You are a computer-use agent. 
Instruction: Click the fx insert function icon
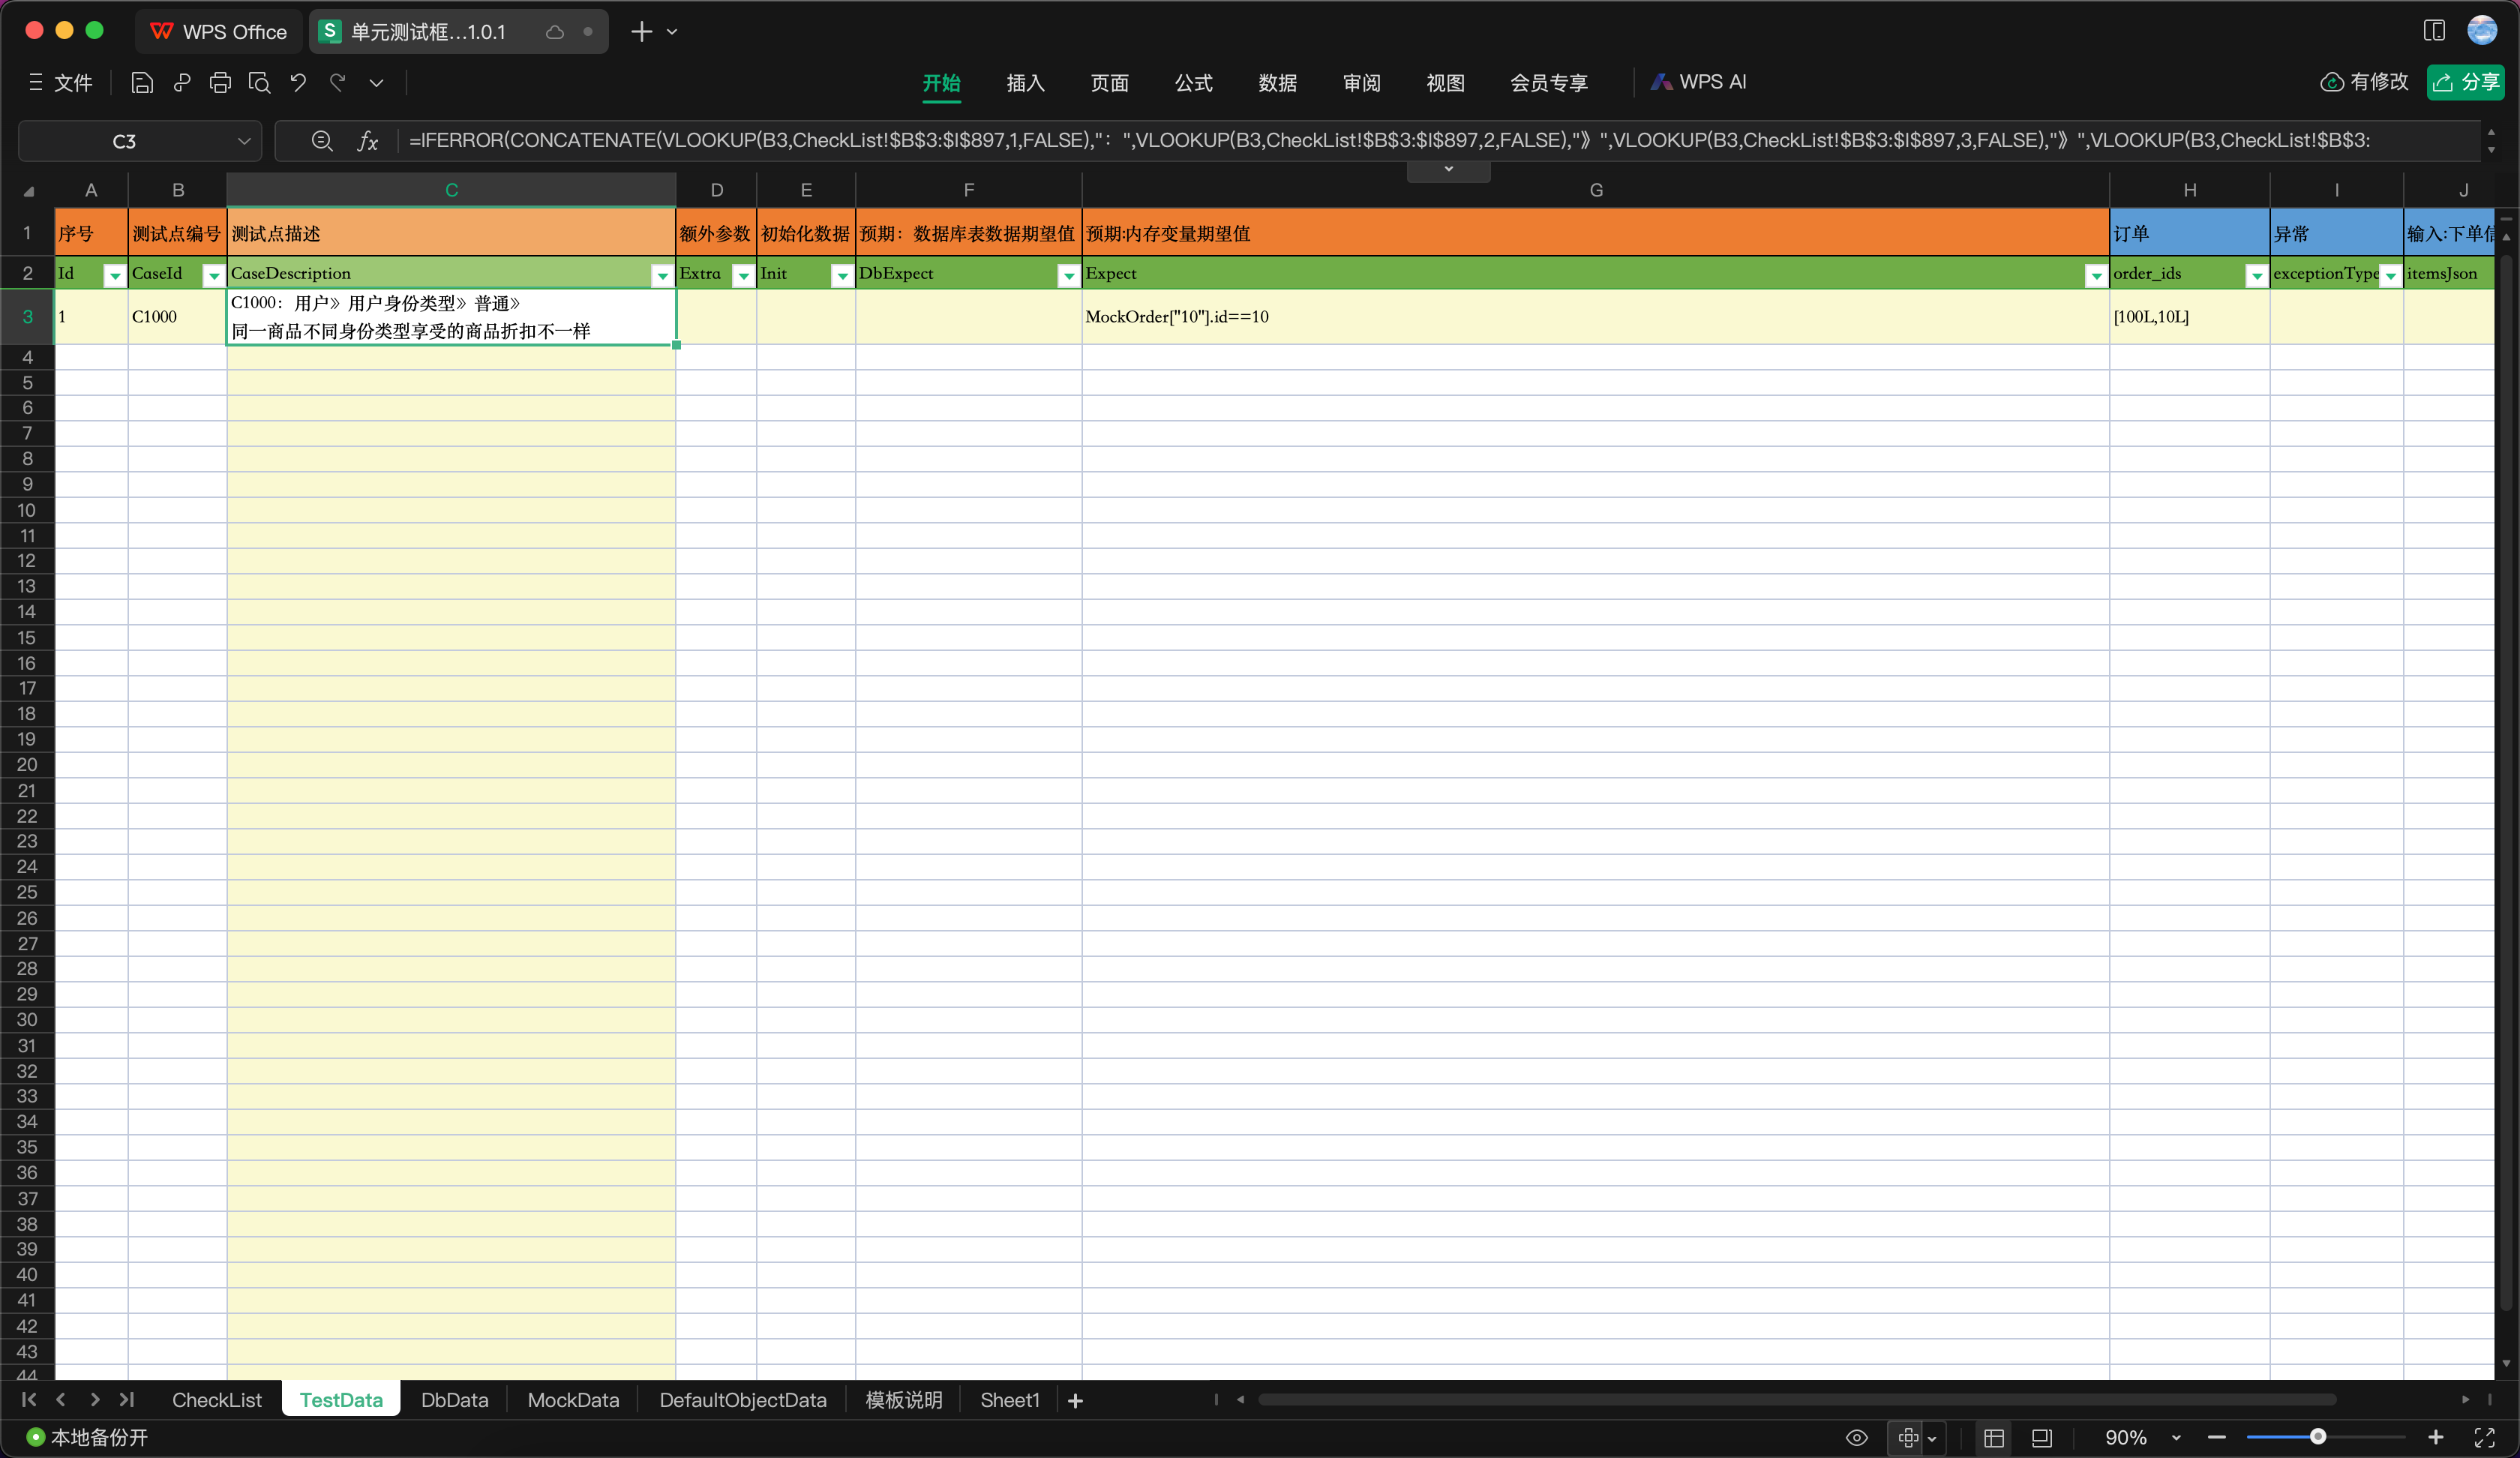(368, 141)
